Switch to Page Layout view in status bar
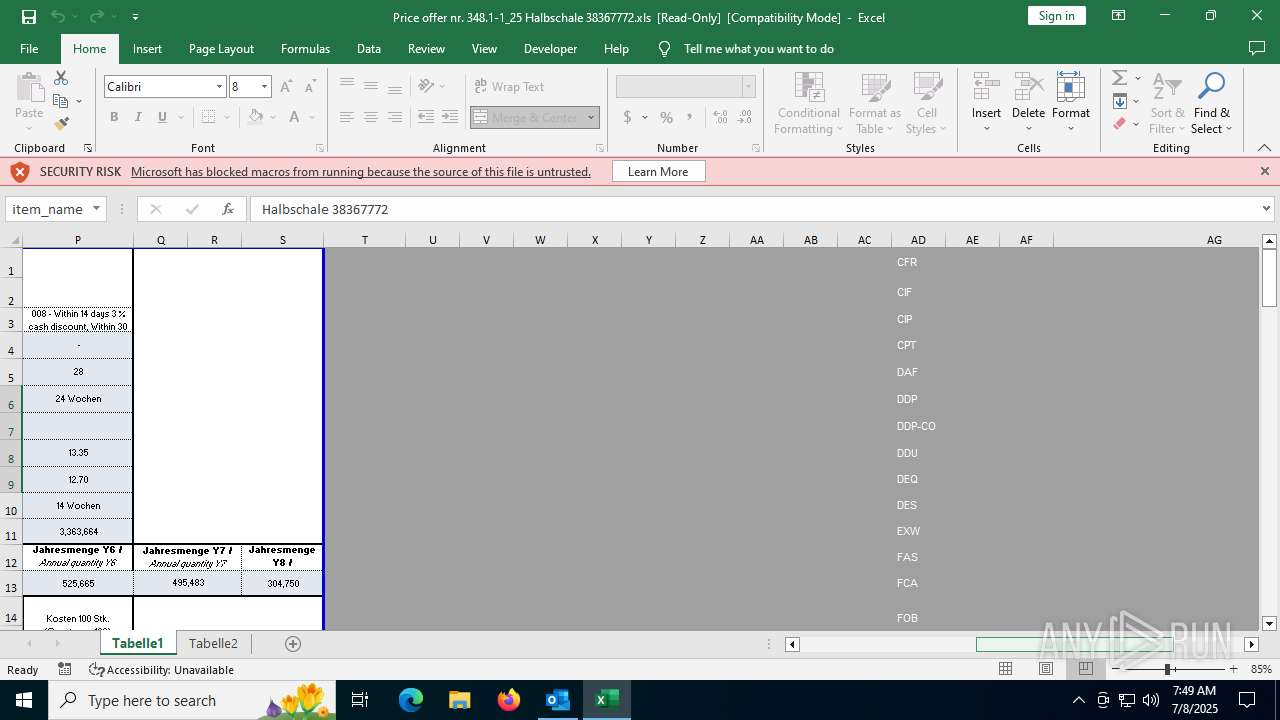 pyautogui.click(x=1046, y=669)
